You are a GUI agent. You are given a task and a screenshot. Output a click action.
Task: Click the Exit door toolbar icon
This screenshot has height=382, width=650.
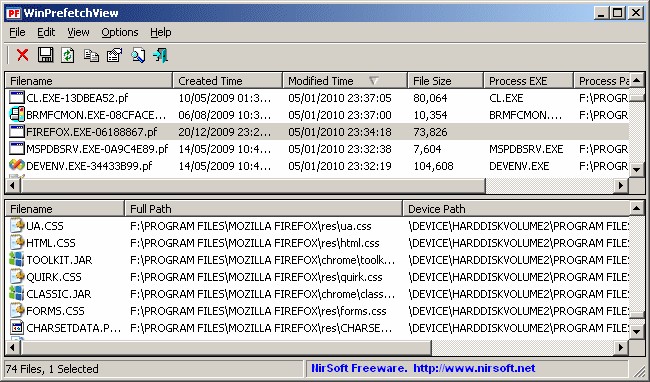[160, 55]
